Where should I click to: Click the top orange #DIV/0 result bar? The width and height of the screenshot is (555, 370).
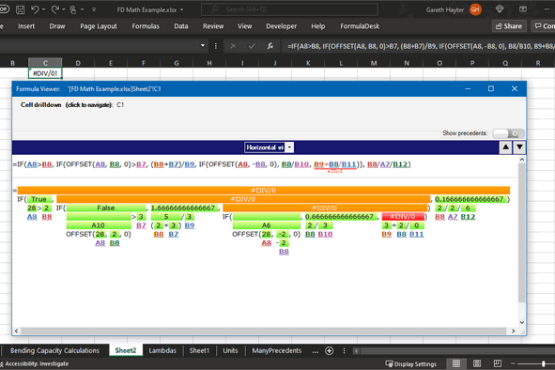(264, 190)
